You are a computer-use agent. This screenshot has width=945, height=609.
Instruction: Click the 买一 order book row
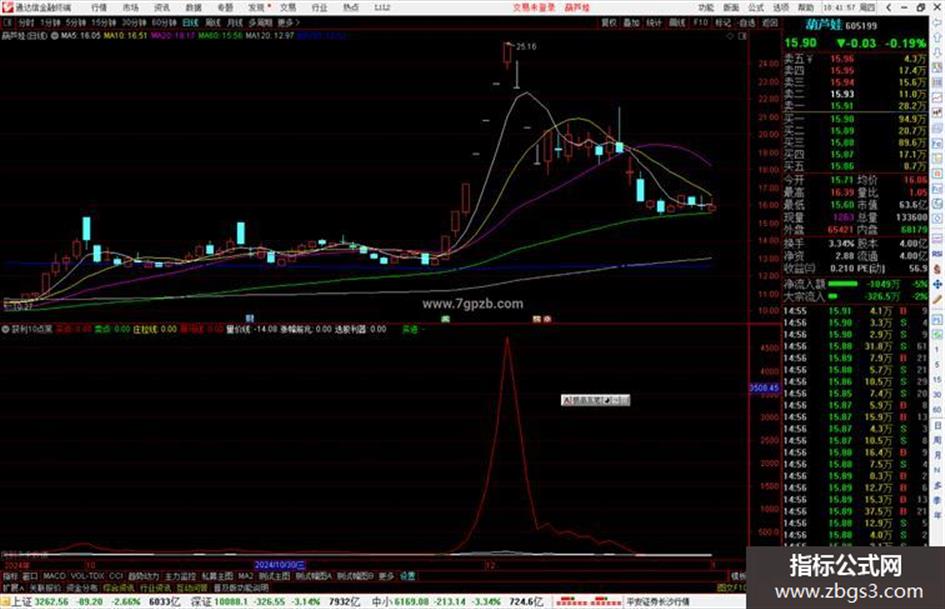point(855,119)
